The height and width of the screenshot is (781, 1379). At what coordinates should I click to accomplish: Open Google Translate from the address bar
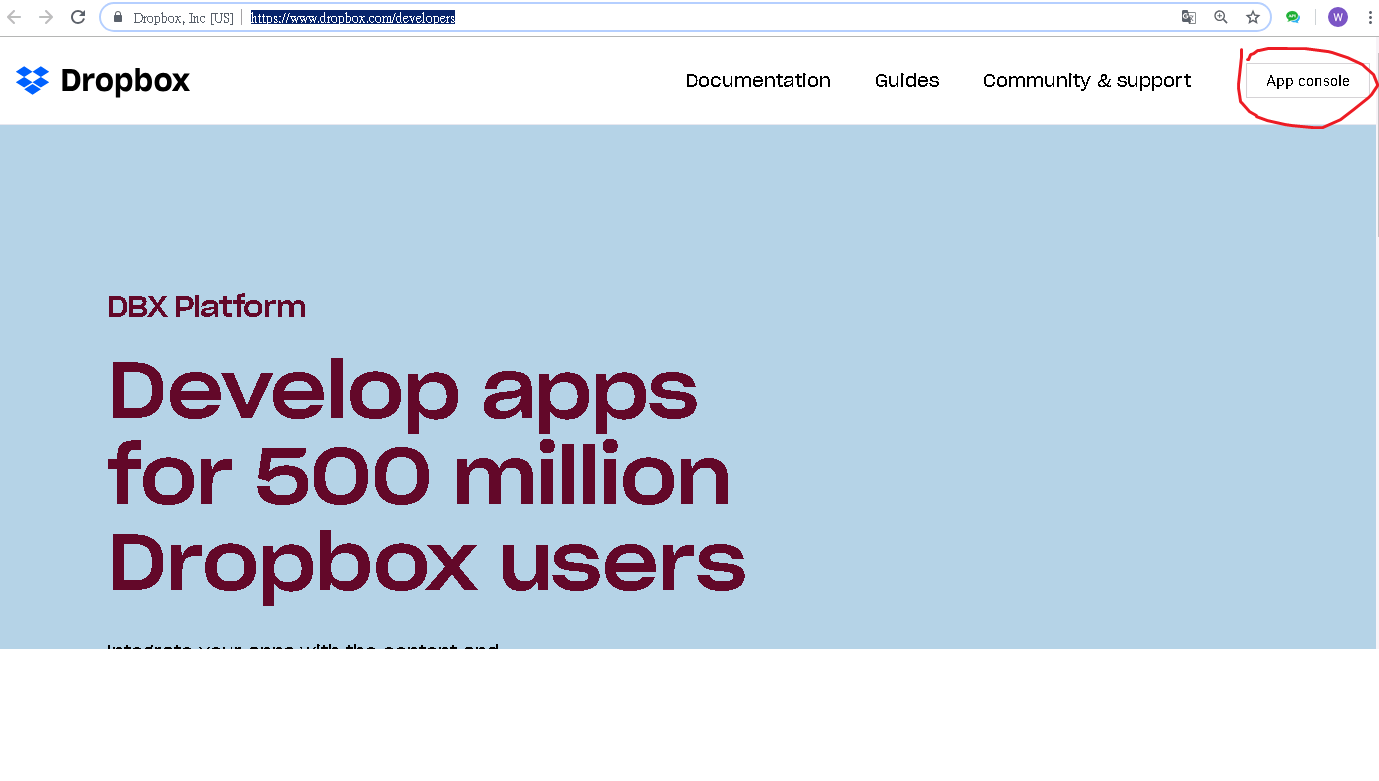(x=1188, y=17)
